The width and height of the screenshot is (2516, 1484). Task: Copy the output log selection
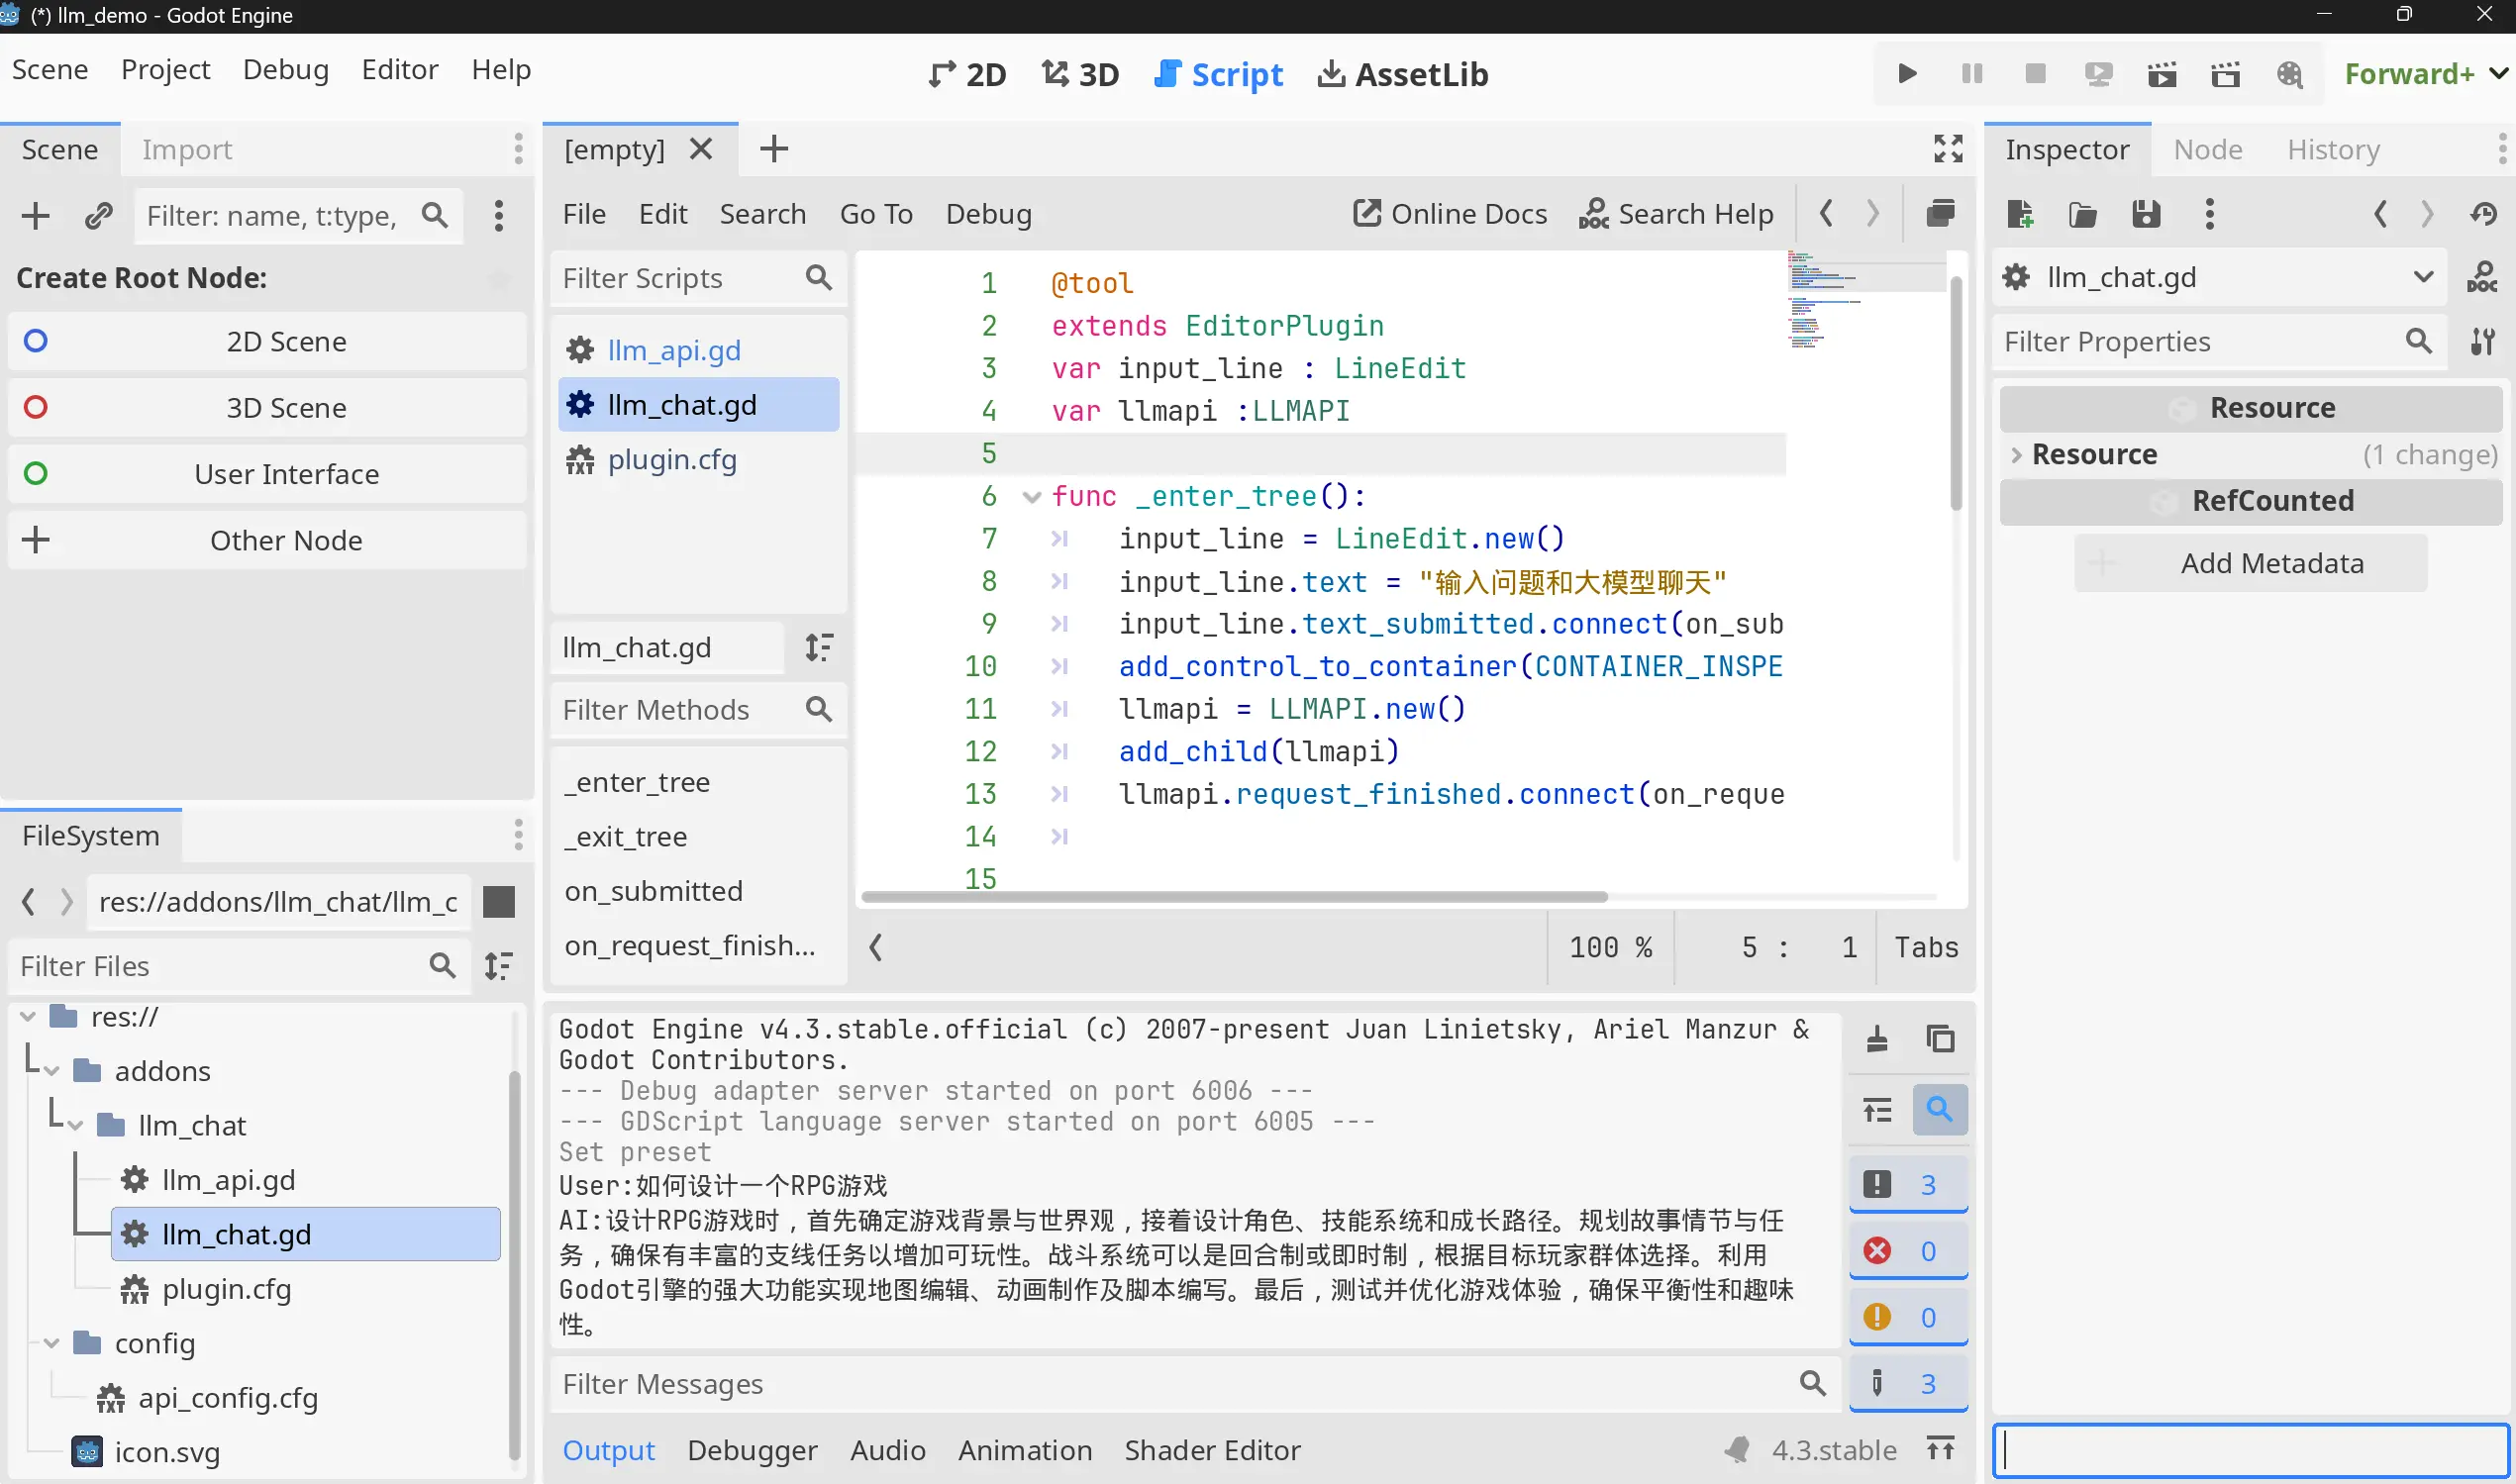(x=1940, y=1040)
